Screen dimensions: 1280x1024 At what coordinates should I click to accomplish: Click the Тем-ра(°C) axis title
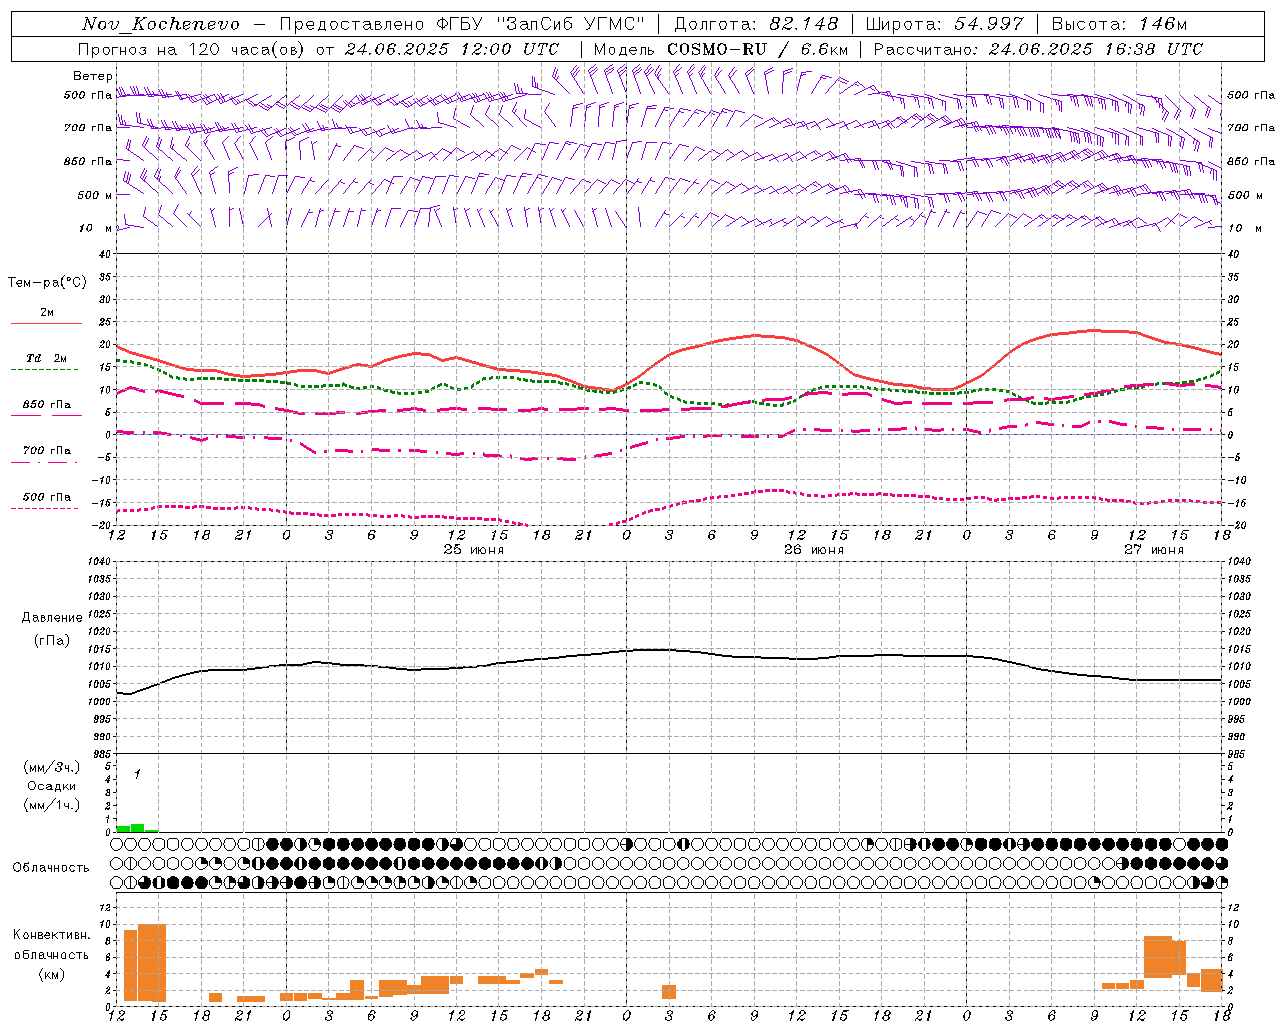47,283
